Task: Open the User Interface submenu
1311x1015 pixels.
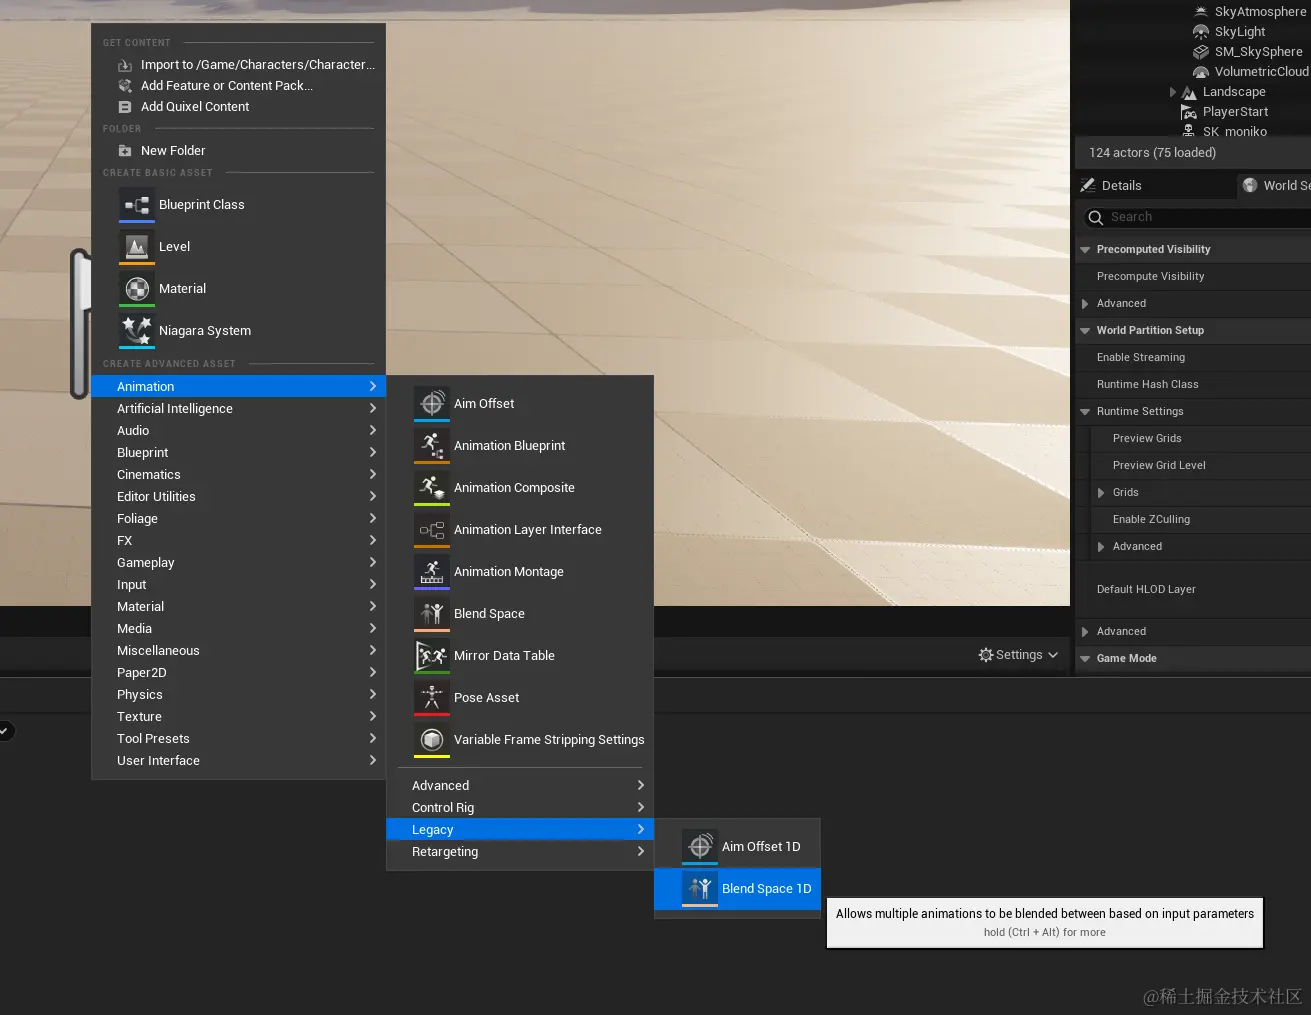Action: [x=238, y=760]
